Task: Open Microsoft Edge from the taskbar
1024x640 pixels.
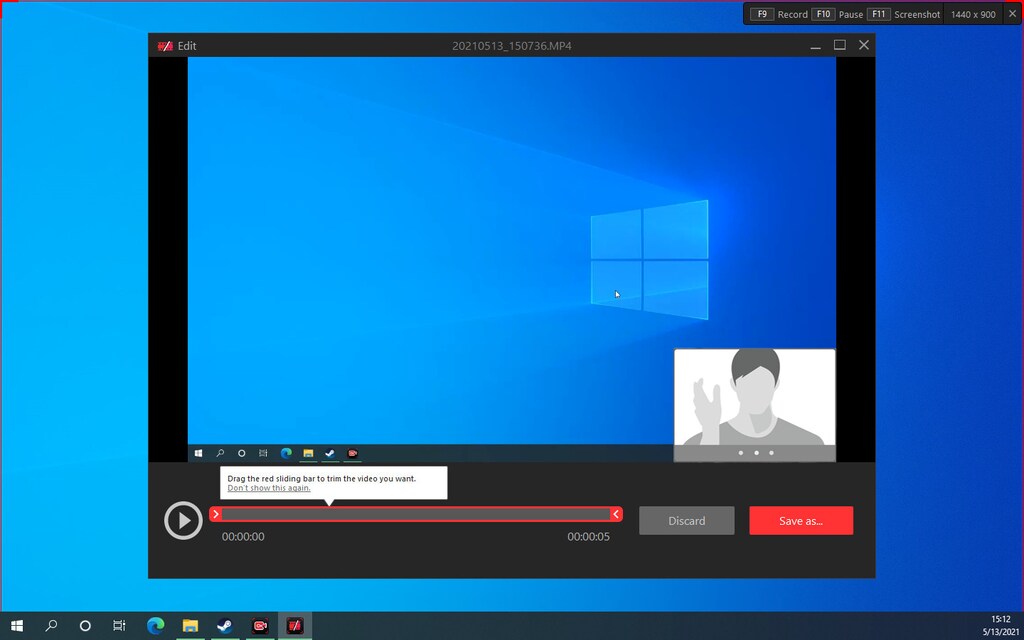Action: 155,626
